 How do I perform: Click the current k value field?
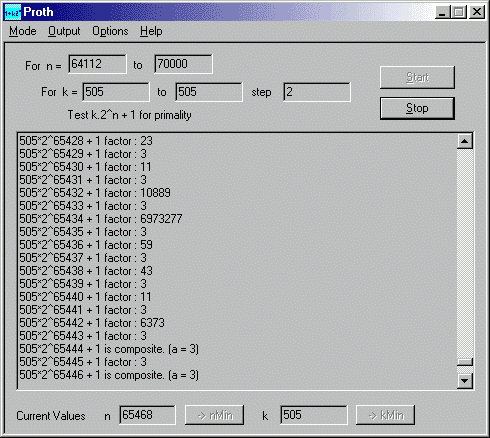[314, 415]
